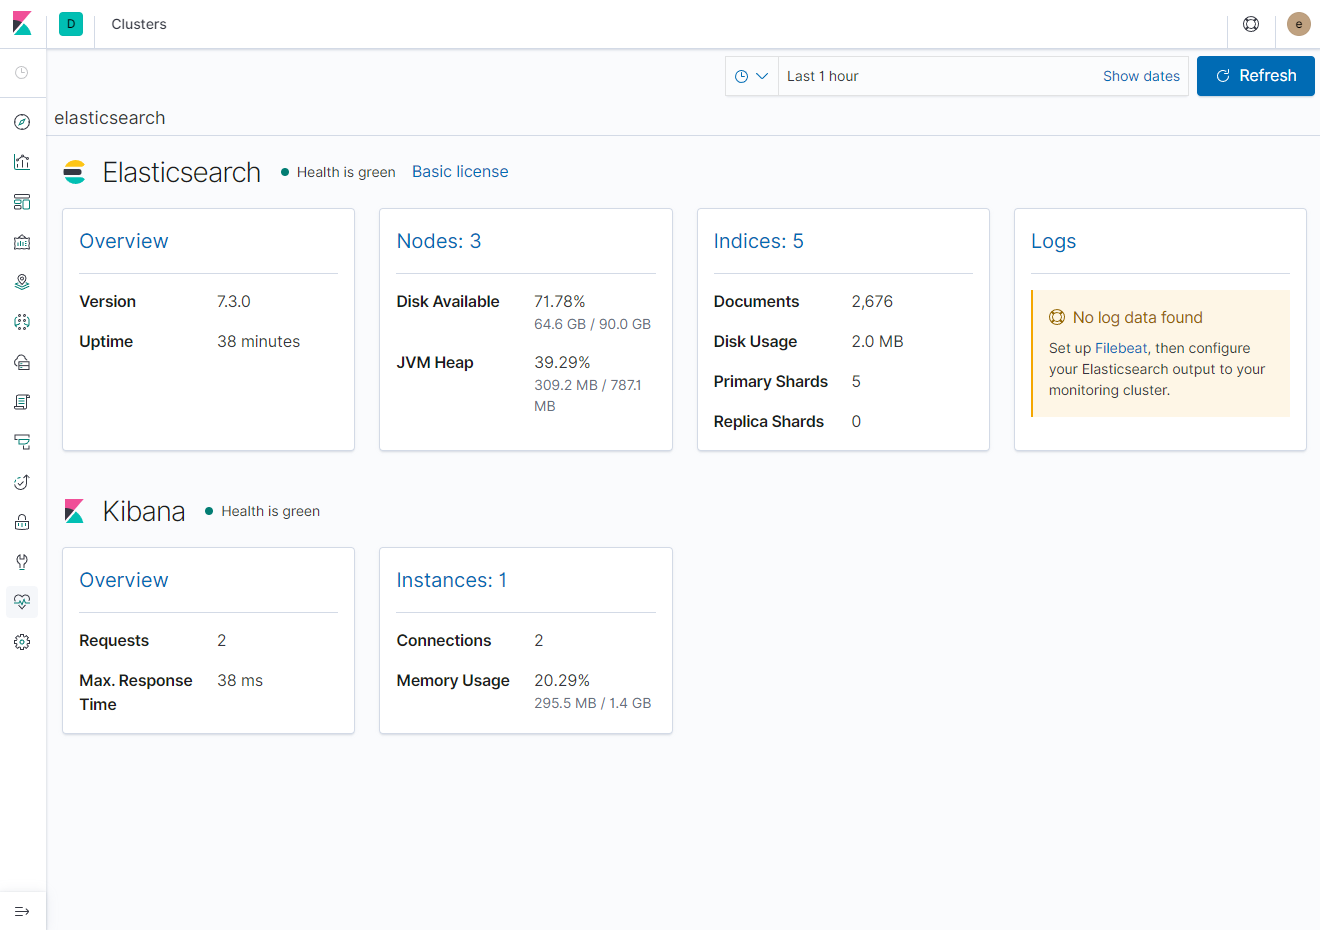This screenshot has height=930, width=1320.
Task: Click the Elasticsearch 'Health is green' status
Action: click(x=338, y=172)
